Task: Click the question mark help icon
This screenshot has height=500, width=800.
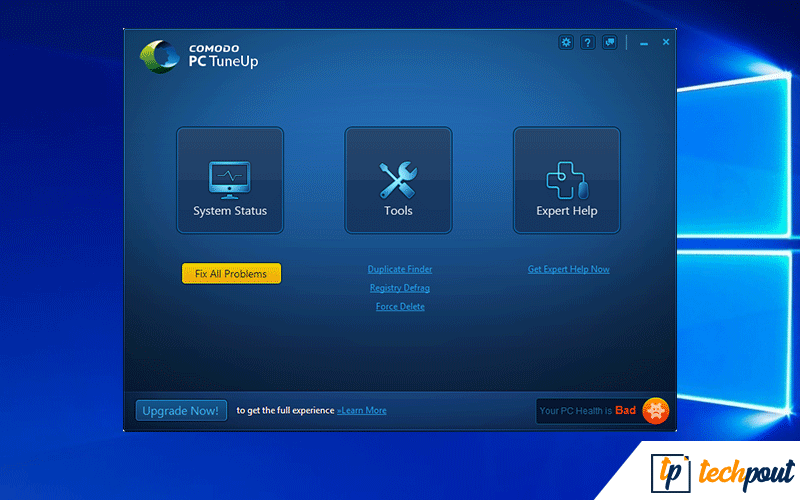Action: tap(588, 42)
